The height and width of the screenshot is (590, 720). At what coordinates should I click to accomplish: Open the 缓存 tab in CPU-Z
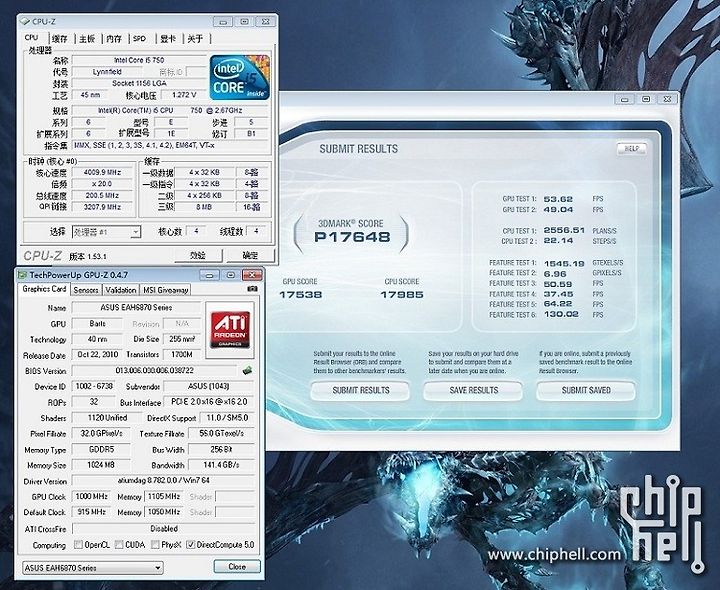60,39
